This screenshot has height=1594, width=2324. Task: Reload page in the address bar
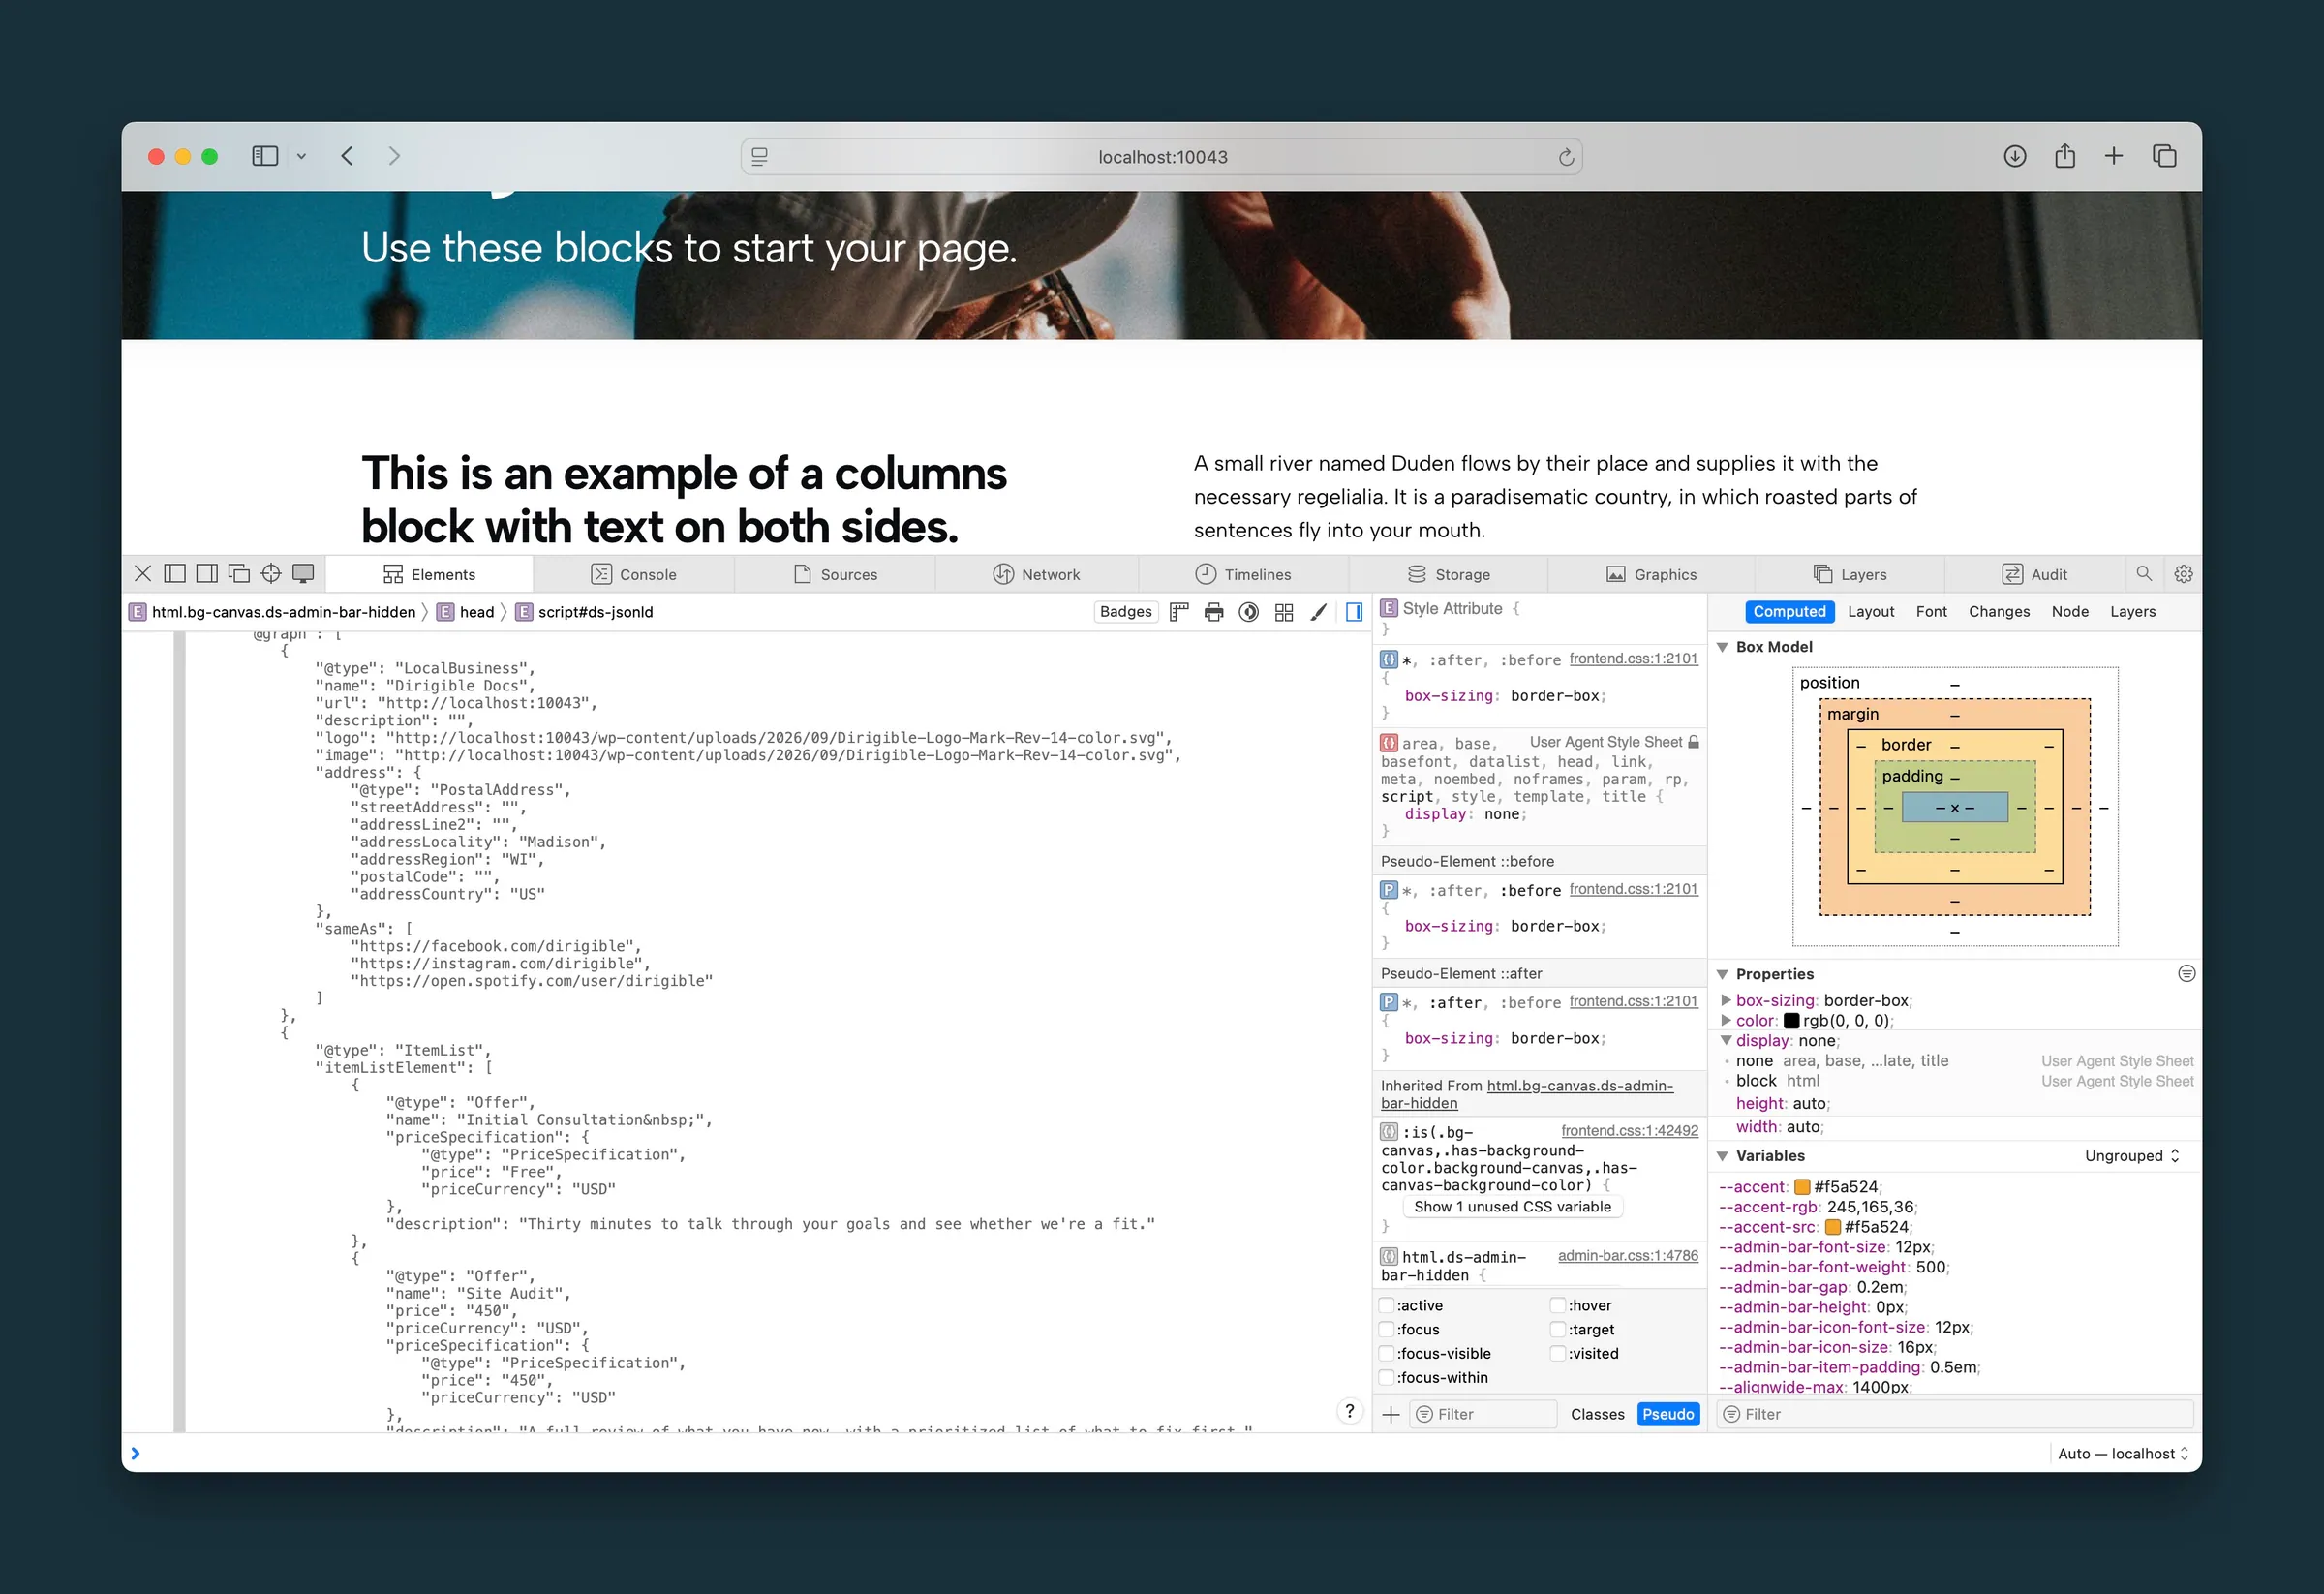[x=1566, y=157]
